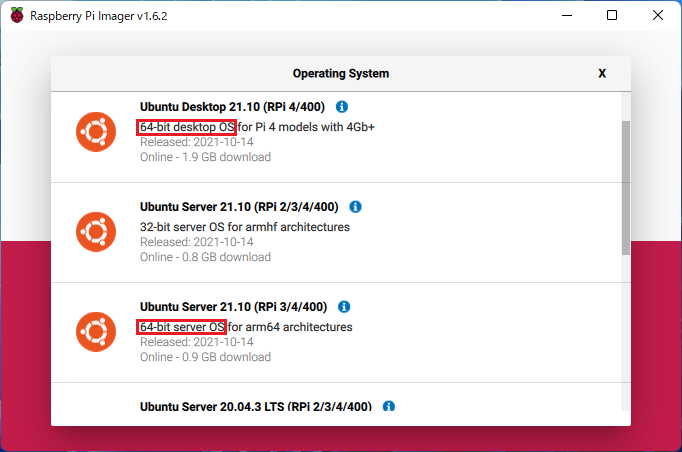Click scrollbar track below the thumb
The image size is (682, 452).
[x=626, y=333]
